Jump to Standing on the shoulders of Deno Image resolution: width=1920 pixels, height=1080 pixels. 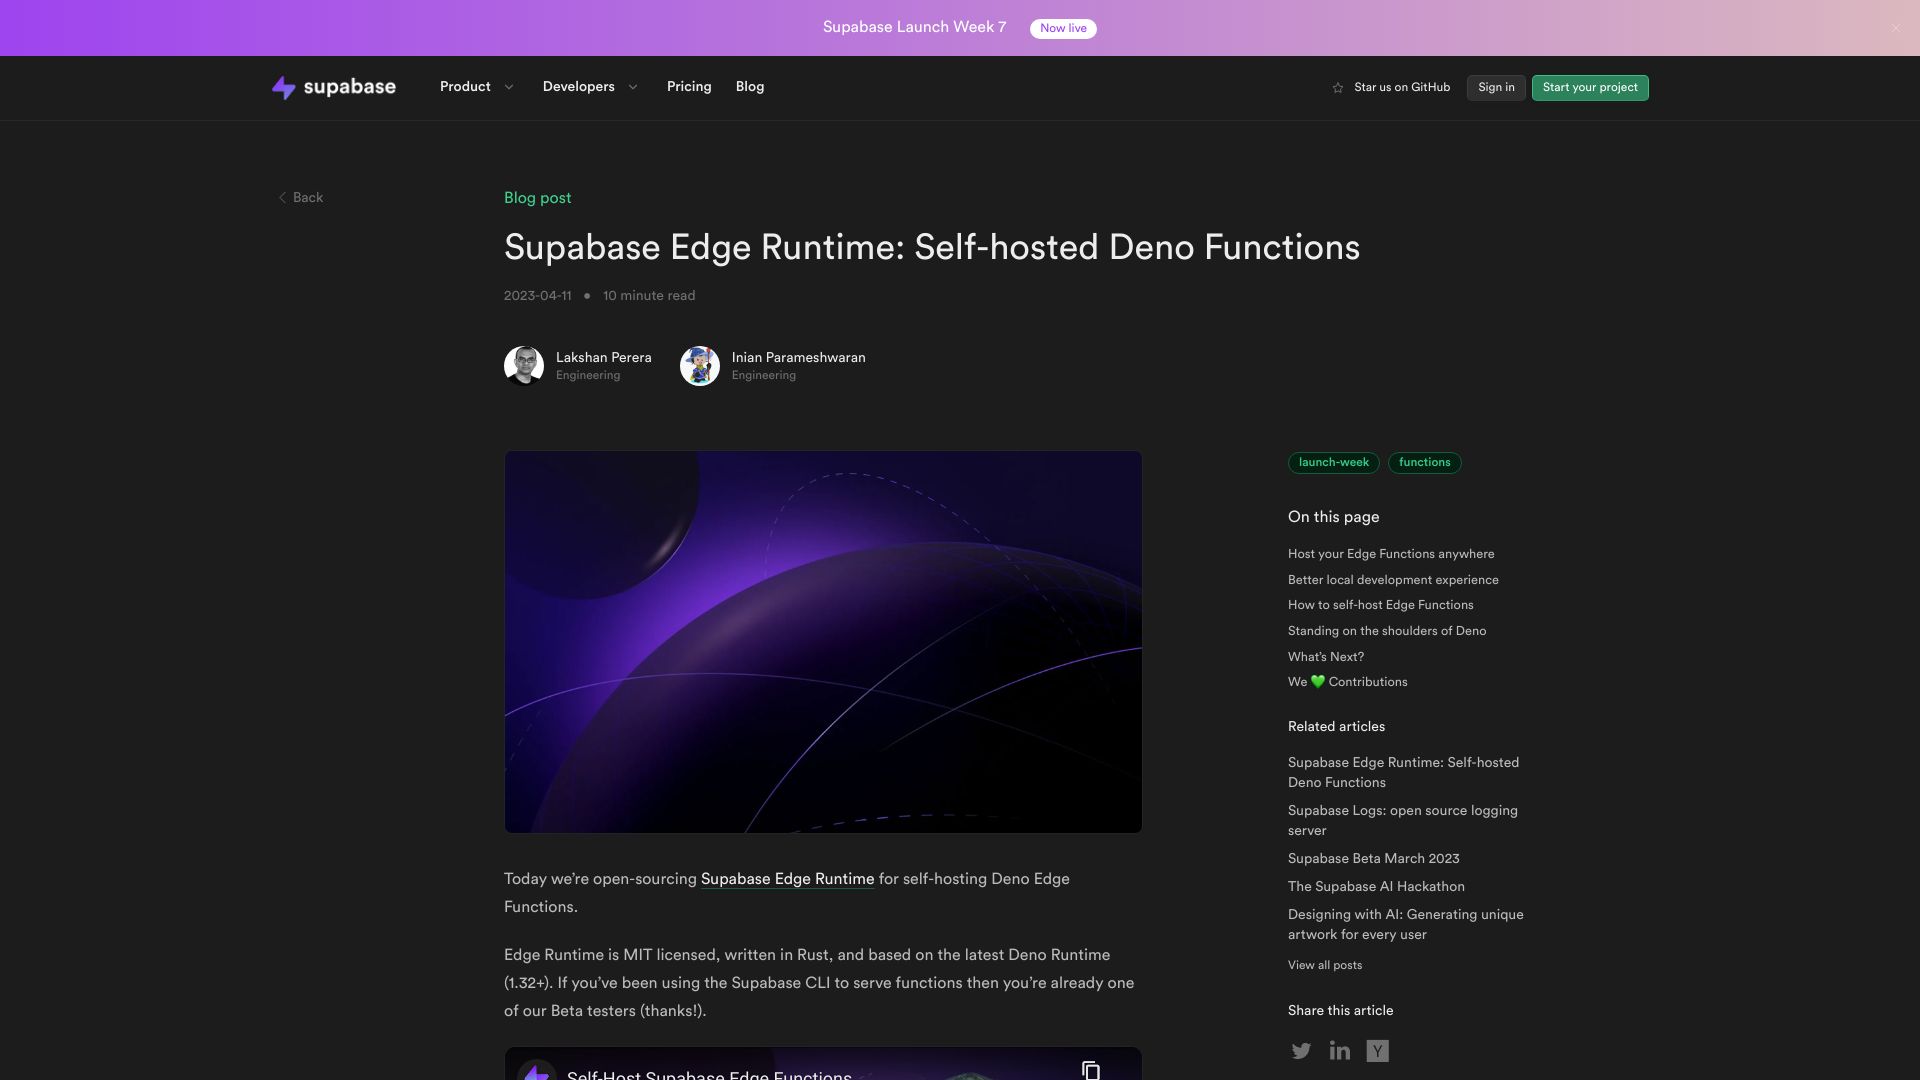point(1387,631)
